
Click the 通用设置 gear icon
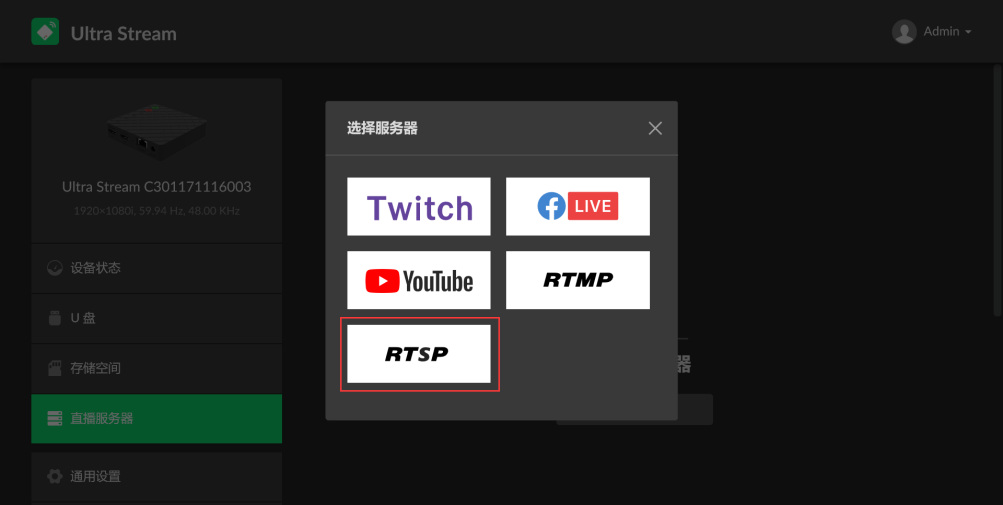point(55,476)
